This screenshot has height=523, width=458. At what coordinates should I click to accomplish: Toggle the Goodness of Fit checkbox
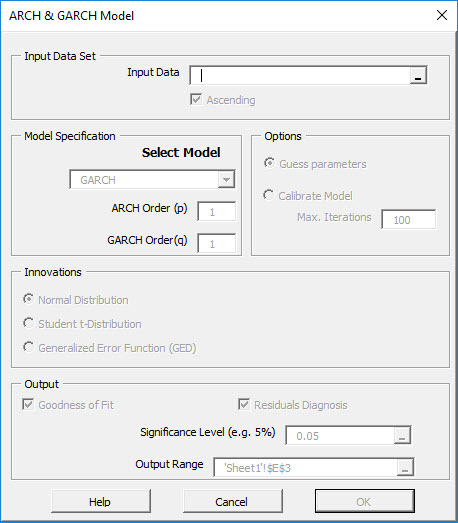pyautogui.click(x=28, y=404)
